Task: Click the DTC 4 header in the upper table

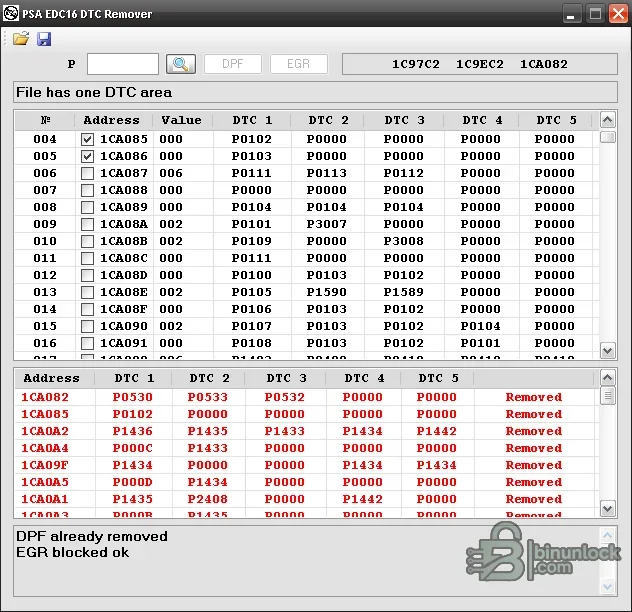Action: click(x=482, y=120)
